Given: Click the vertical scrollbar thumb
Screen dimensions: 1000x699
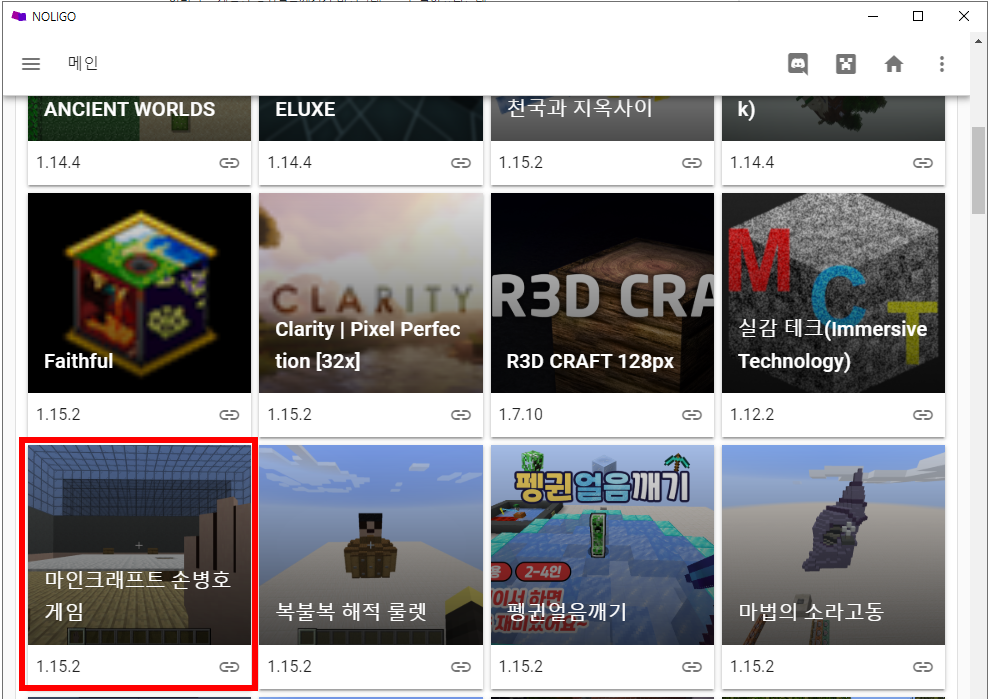Looking at the screenshot, I should pyautogui.click(x=978, y=170).
